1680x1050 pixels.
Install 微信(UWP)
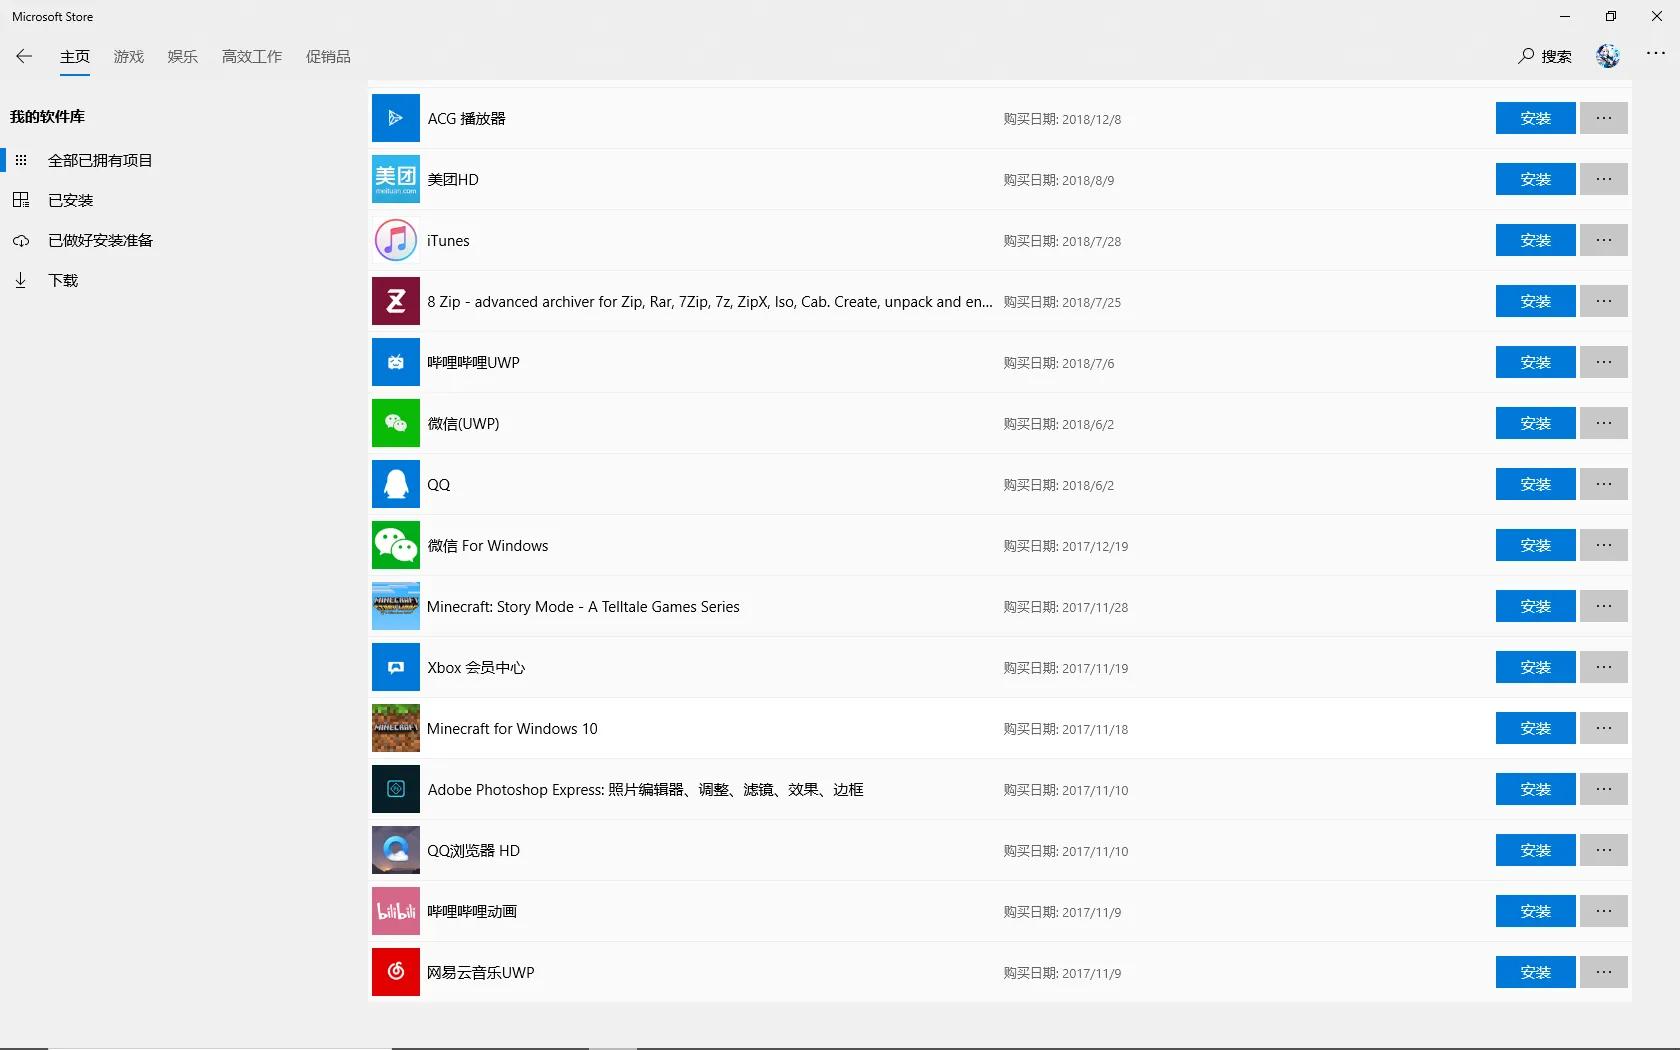pos(1536,423)
